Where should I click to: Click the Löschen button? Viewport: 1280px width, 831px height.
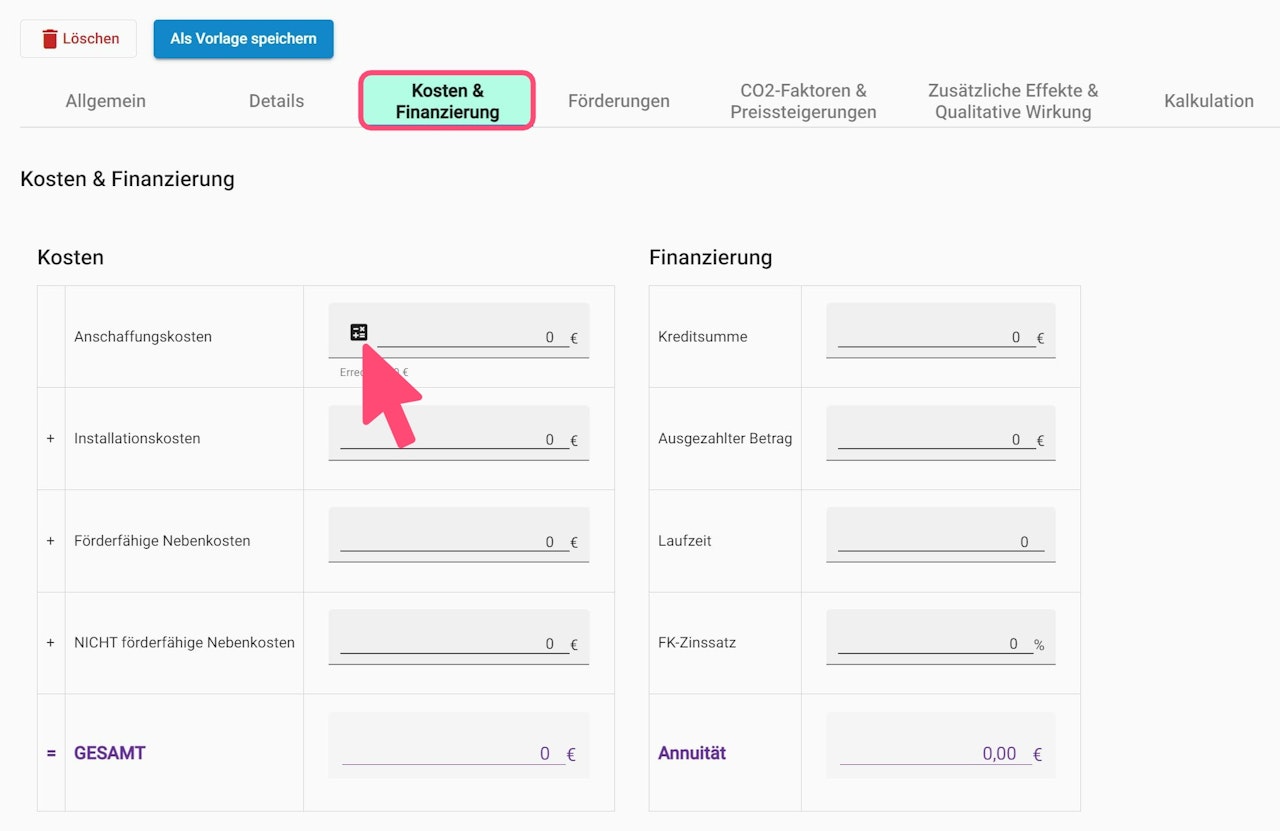[x=79, y=39]
